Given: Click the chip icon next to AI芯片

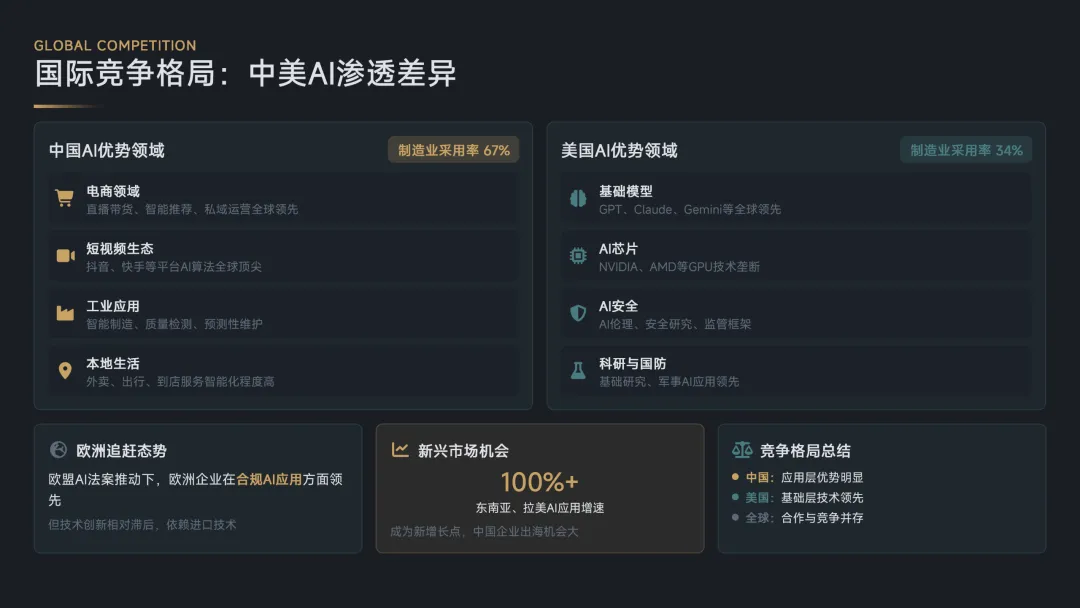Looking at the screenshot, I should [578, 255].
